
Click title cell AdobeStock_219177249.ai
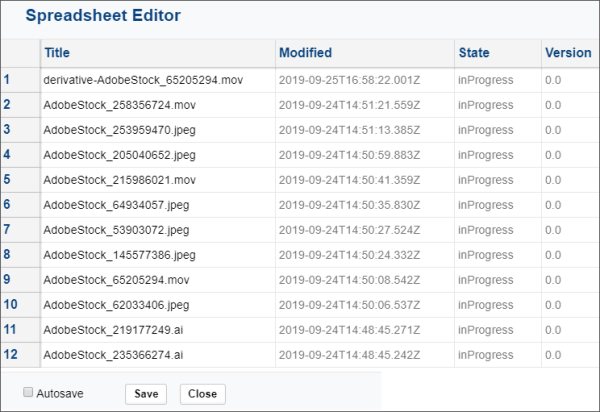click(158, 330)
